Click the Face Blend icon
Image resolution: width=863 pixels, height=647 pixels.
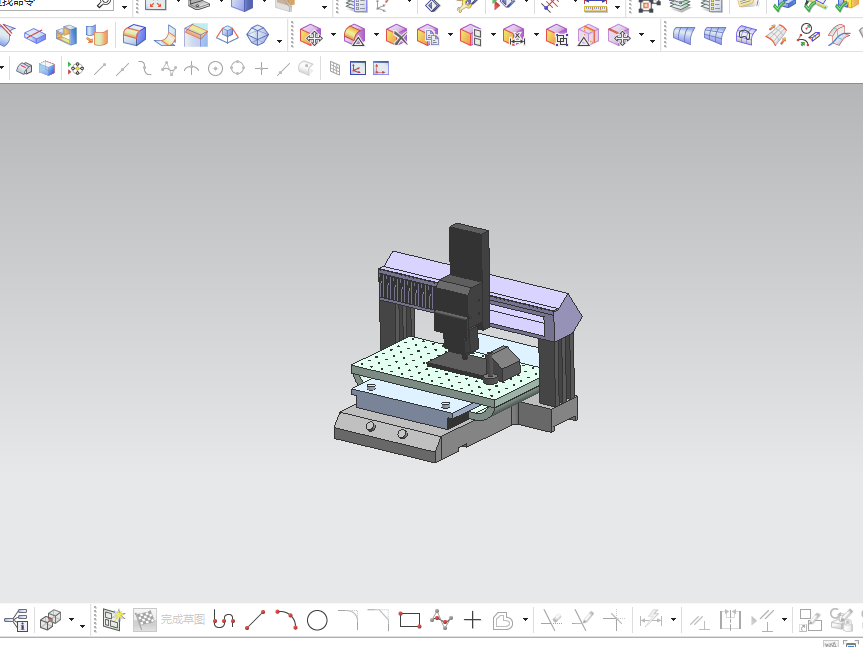point(165,36)
